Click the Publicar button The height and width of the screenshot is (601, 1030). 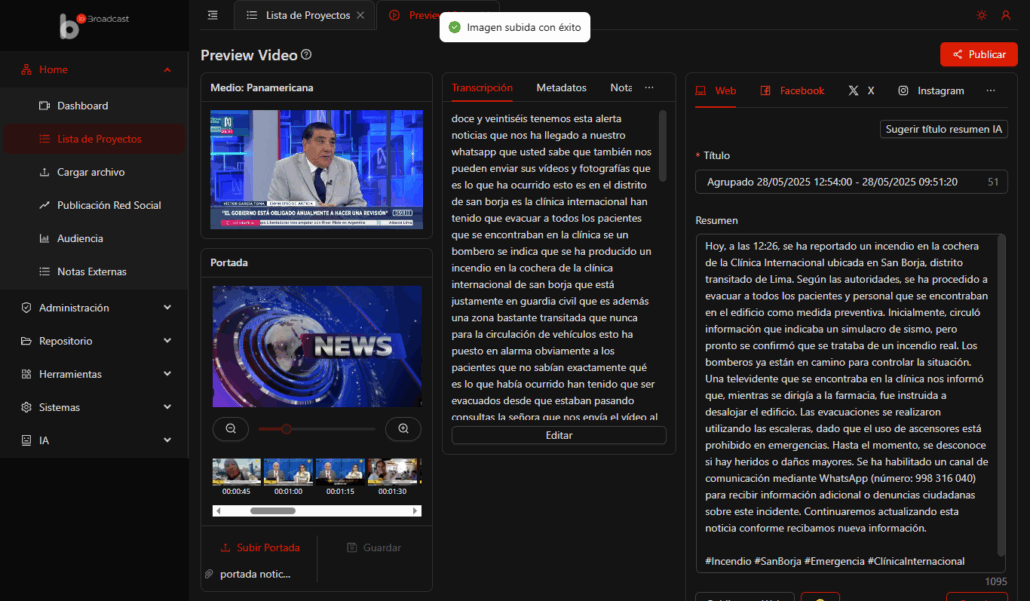point(978,55)
